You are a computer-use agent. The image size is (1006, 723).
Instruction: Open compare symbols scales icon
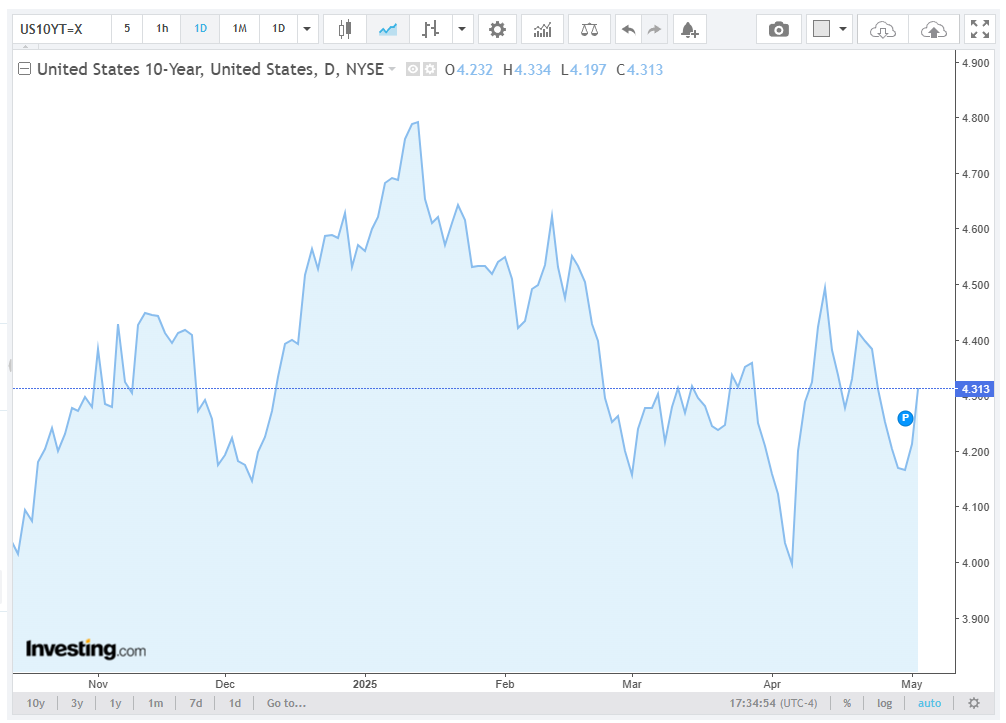coord(589,30)
